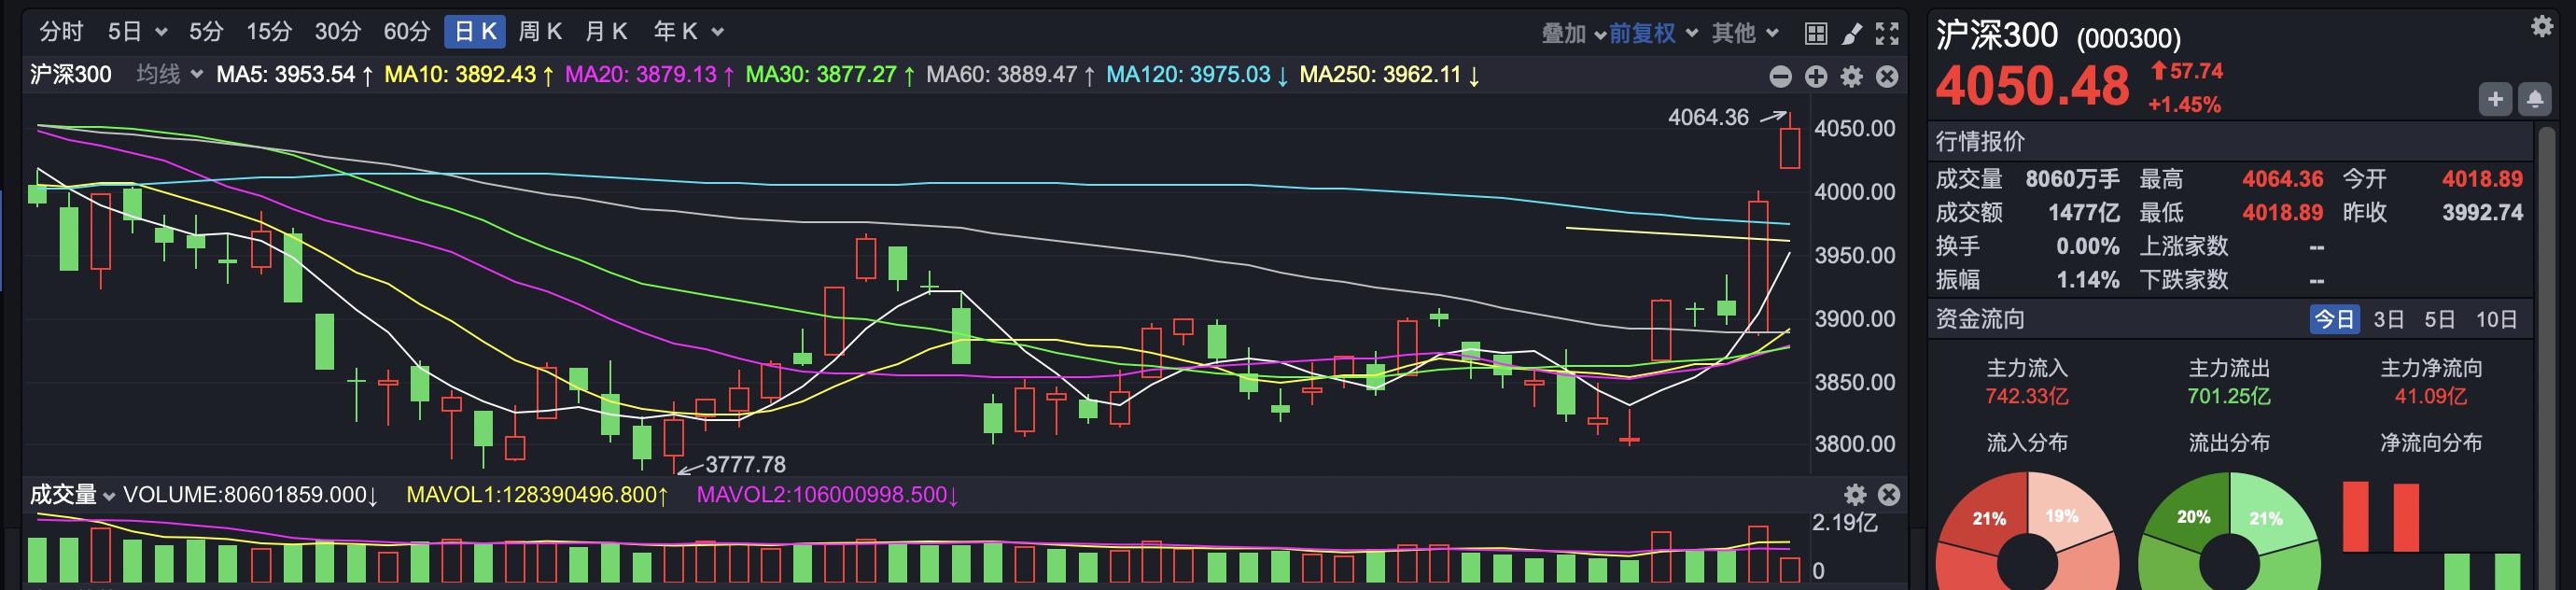Add 沪深300 to watchlist with plus button

click(x=2496, y=99)
